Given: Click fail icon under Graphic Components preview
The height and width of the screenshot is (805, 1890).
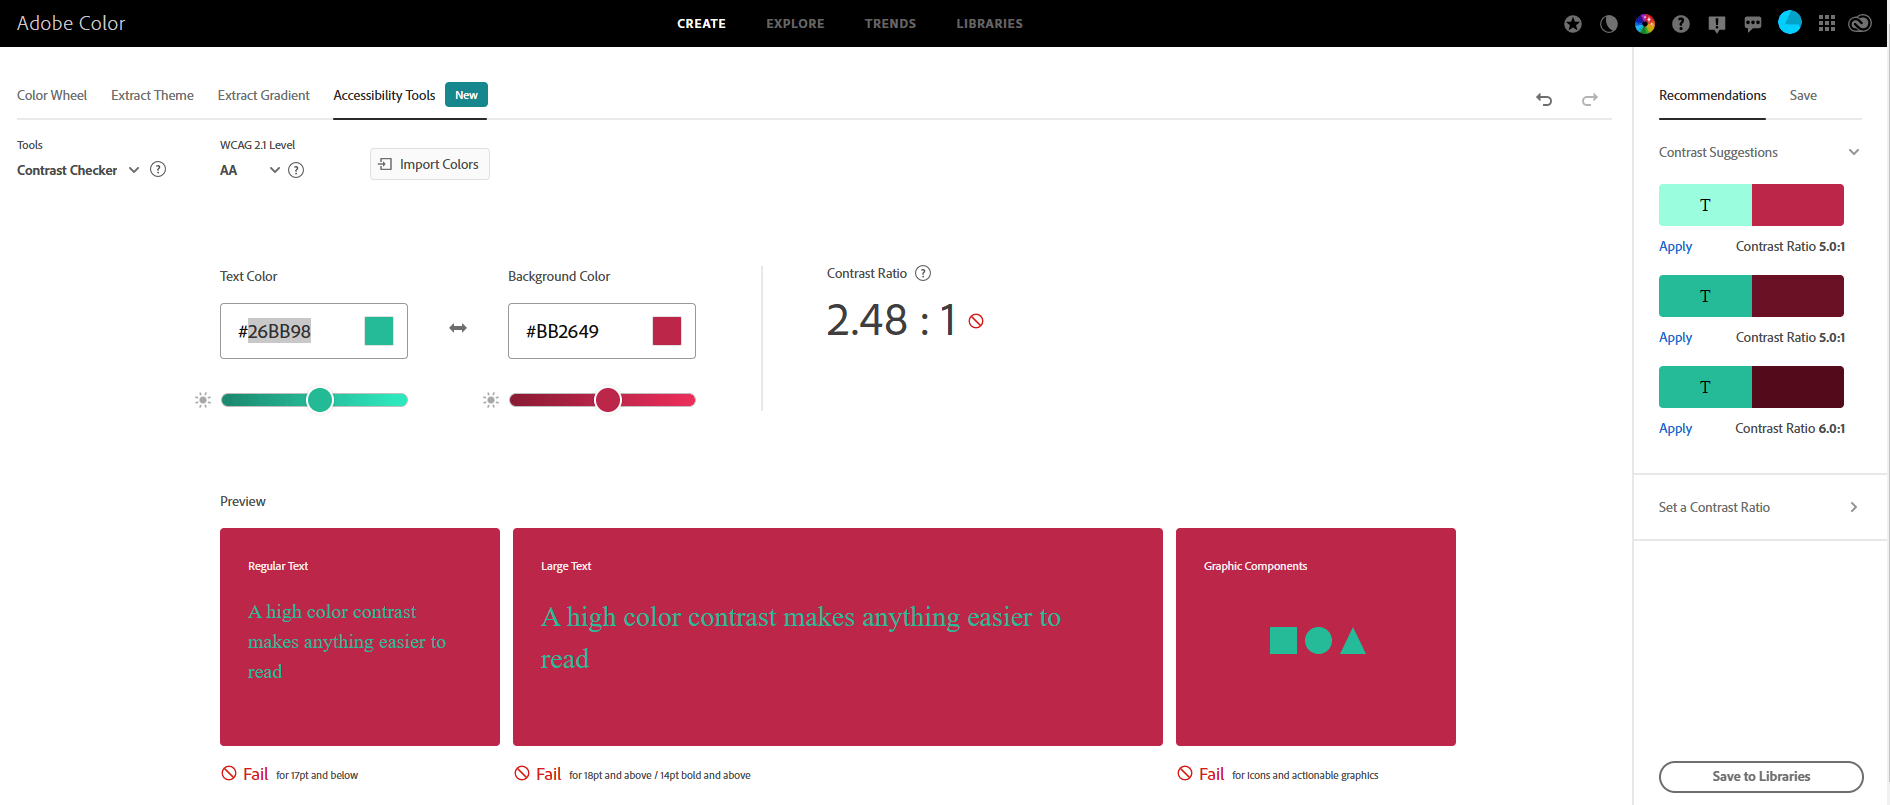Looking at the screenshot, I should pos(1185,773).
